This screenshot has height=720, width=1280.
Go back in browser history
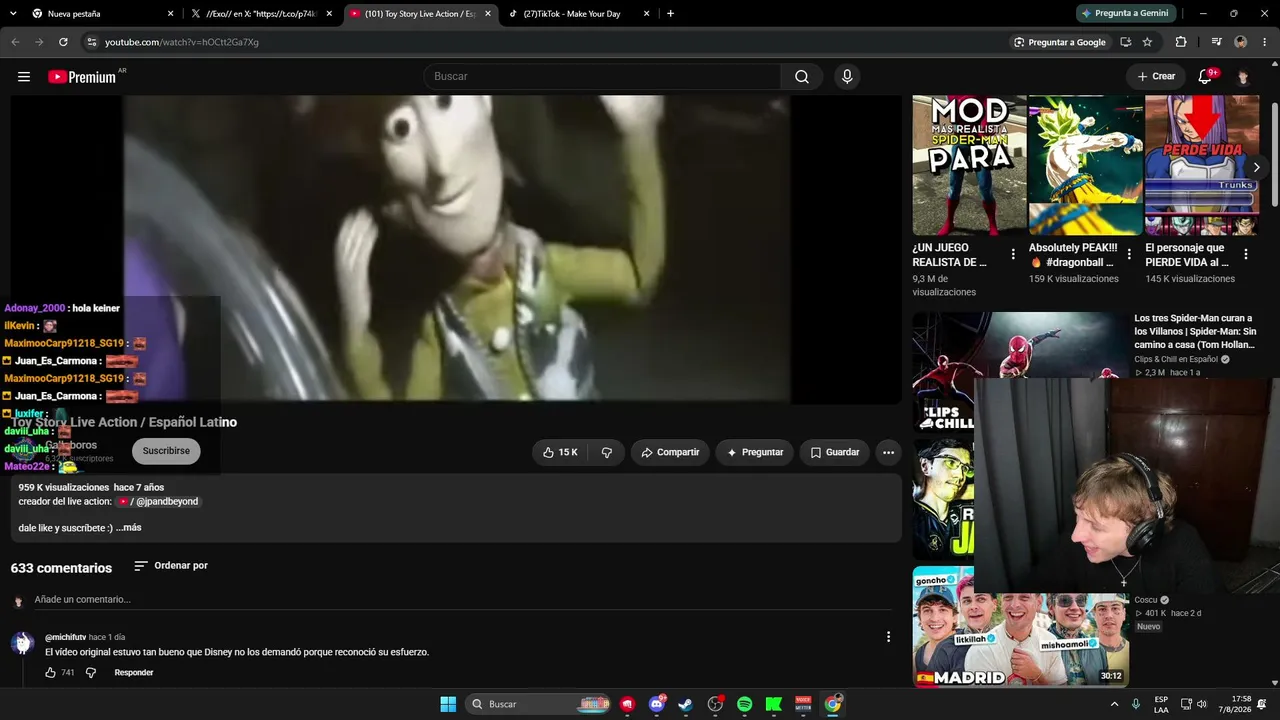point(15,42)
